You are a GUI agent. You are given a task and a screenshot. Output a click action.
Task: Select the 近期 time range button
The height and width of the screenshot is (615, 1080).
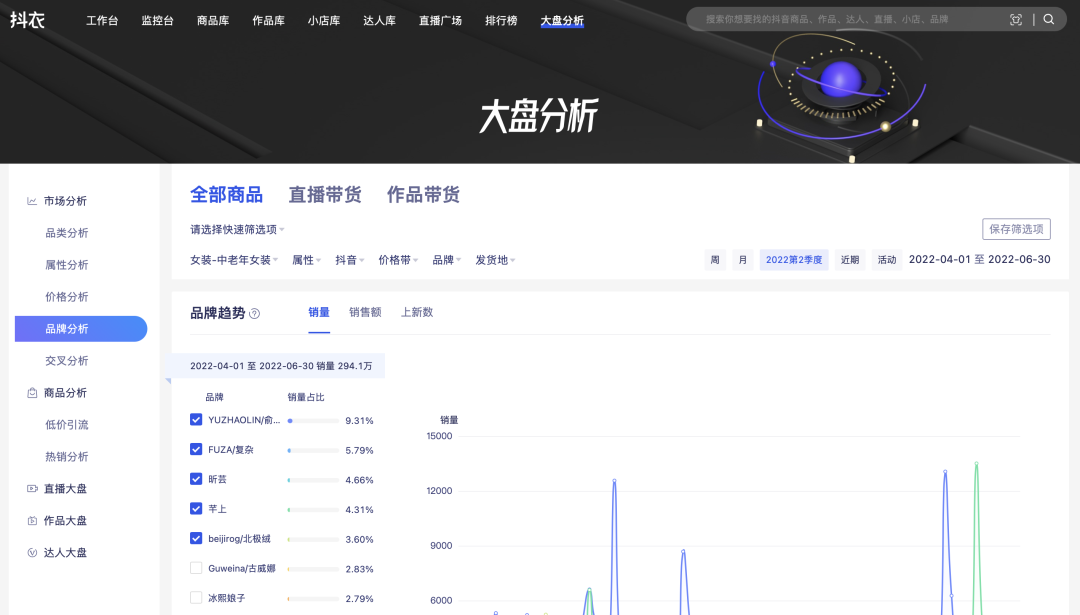849,260
